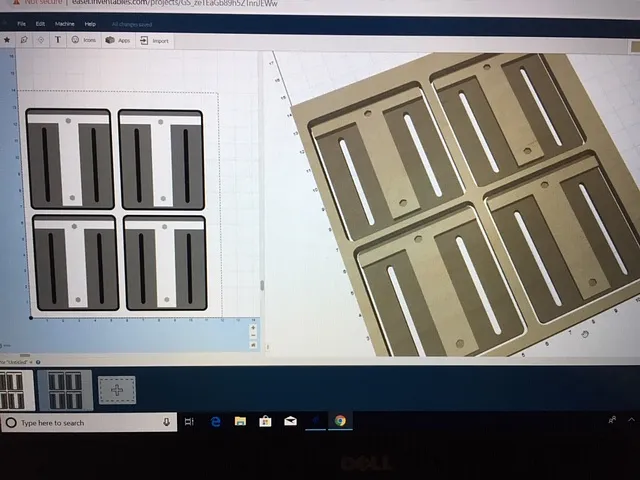Click the panel divider handle

(262, 285)
